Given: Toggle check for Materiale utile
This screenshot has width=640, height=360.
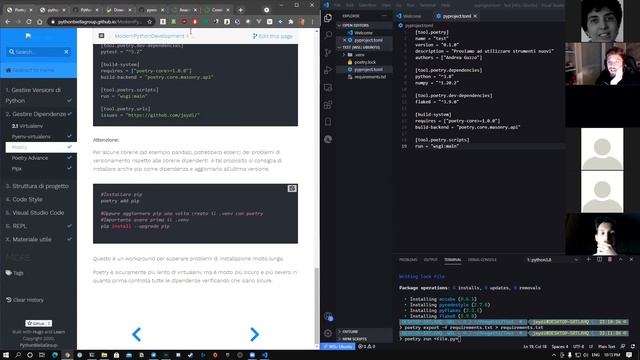Looking at the screenshot, I should point(69,239).
